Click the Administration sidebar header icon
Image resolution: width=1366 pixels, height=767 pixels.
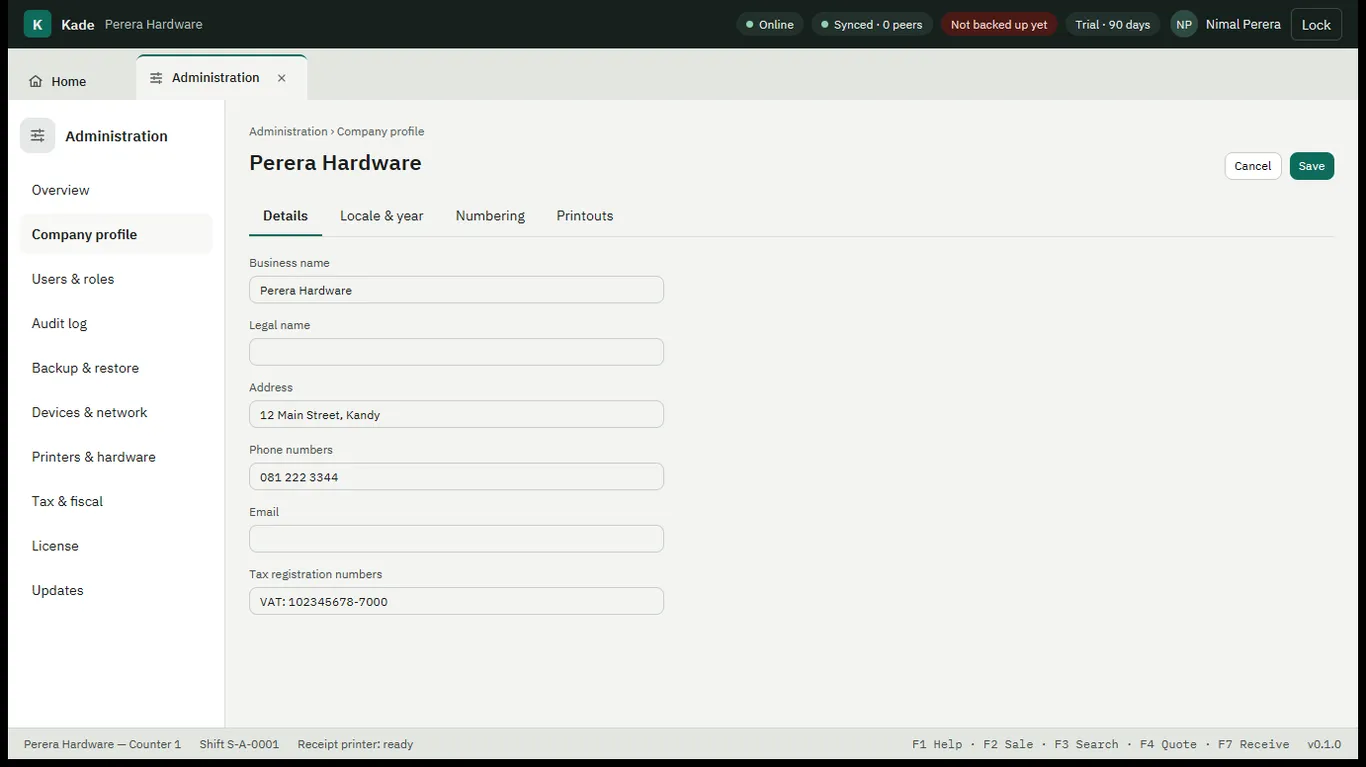click(x=37, y=135)
